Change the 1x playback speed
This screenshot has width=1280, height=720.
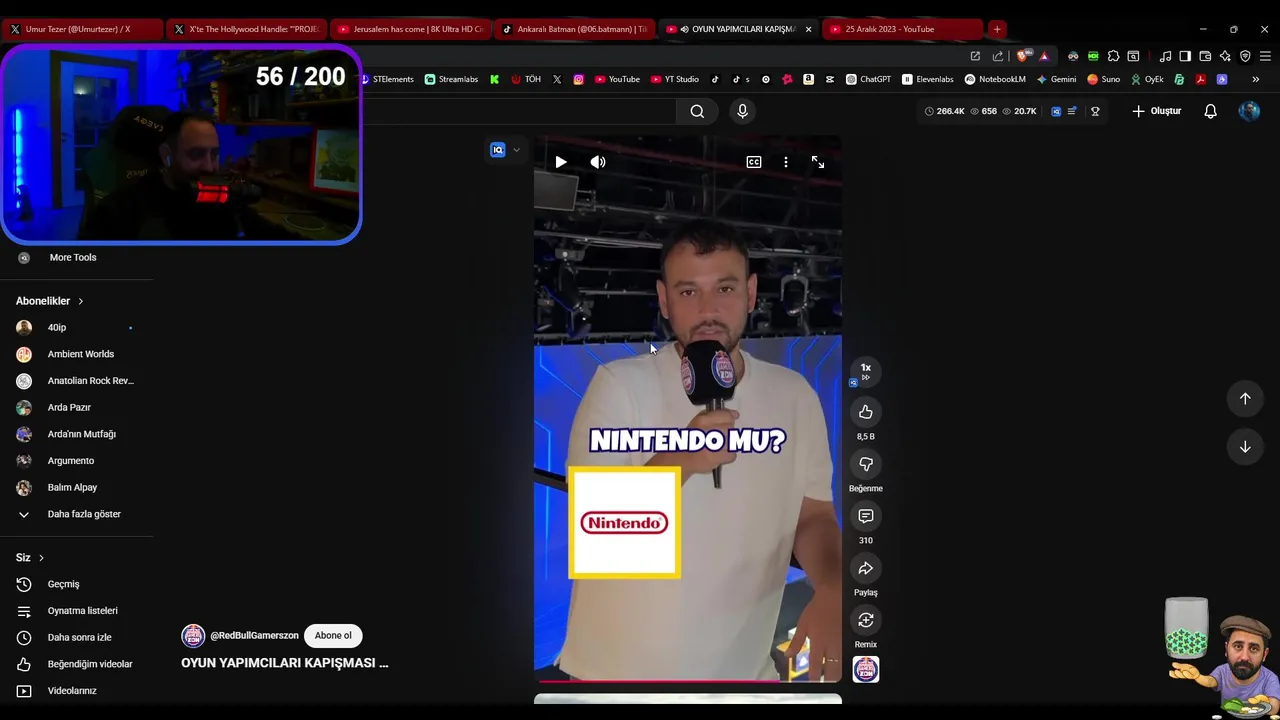click(866, 370)
